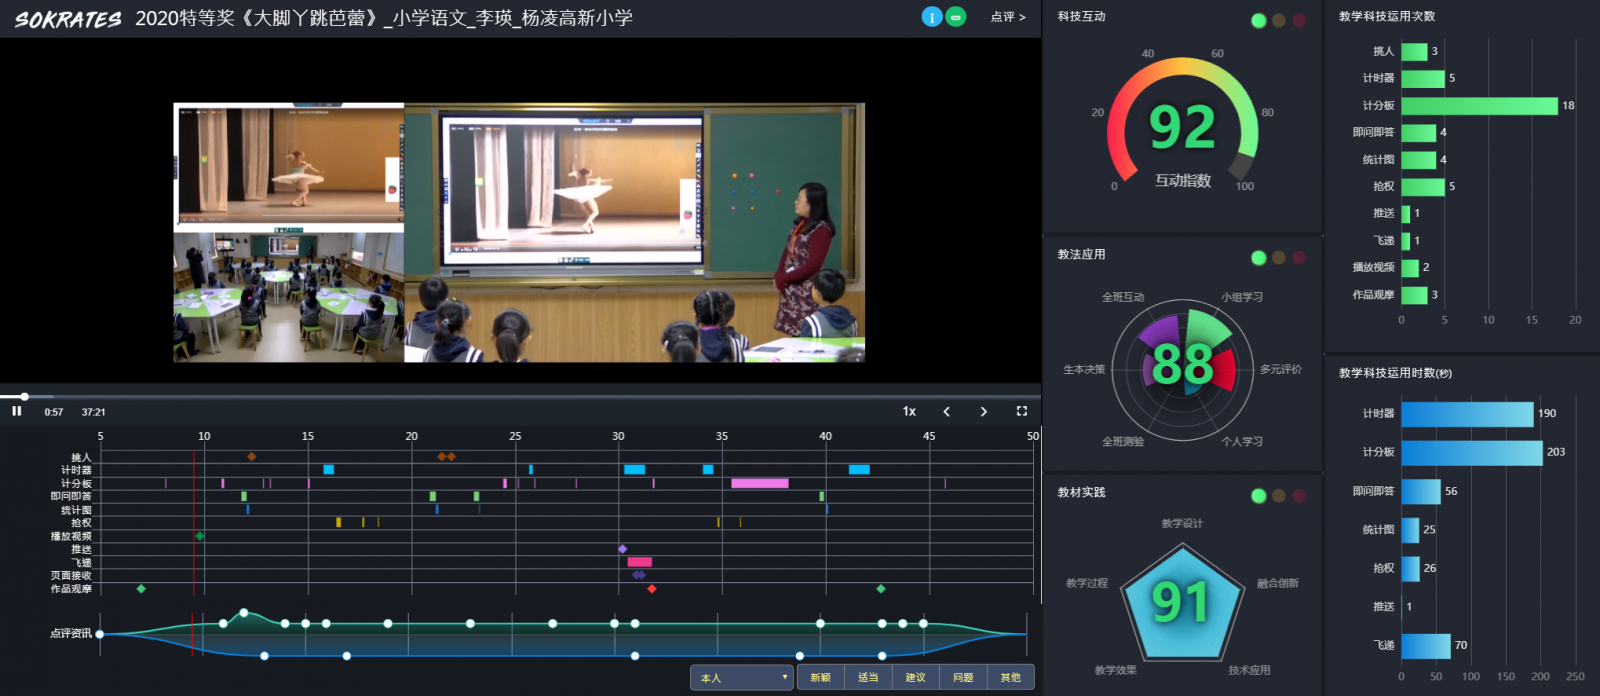
Task: Click the red diamond marker in 作品观摩 row
Action: point(652,589)
